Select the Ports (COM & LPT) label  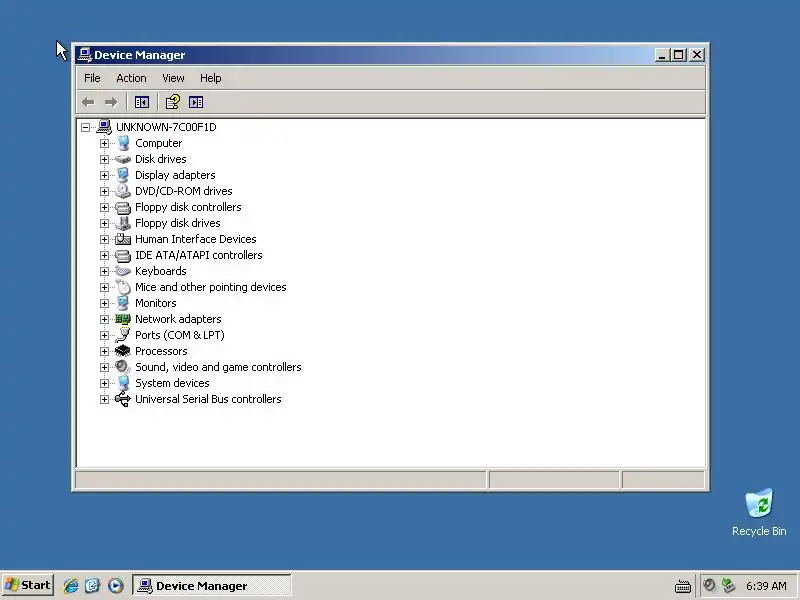tap(180, 335)
